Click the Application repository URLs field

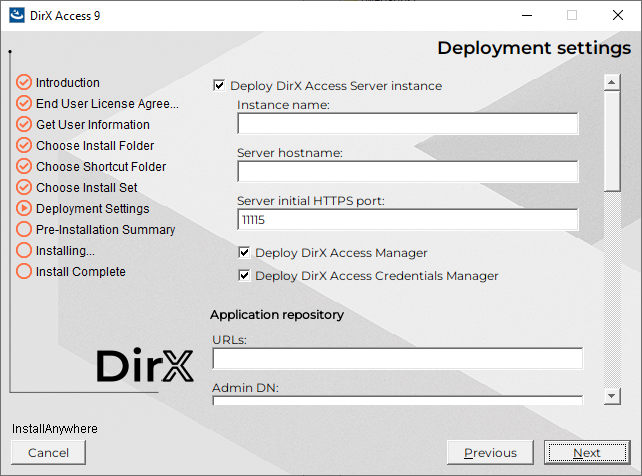tap(397, 358)
